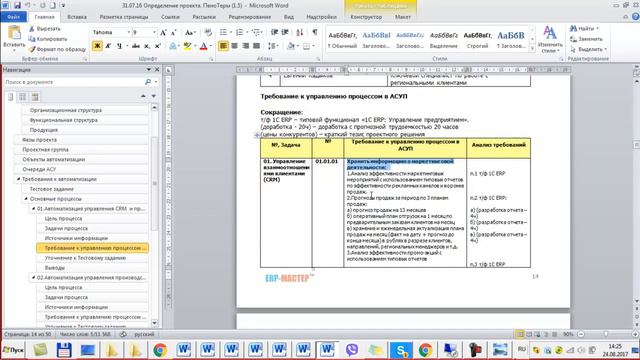Apply the Строгий (Strong) style
This screenshot has height=360, width=640.
click(x=477, y=40)
